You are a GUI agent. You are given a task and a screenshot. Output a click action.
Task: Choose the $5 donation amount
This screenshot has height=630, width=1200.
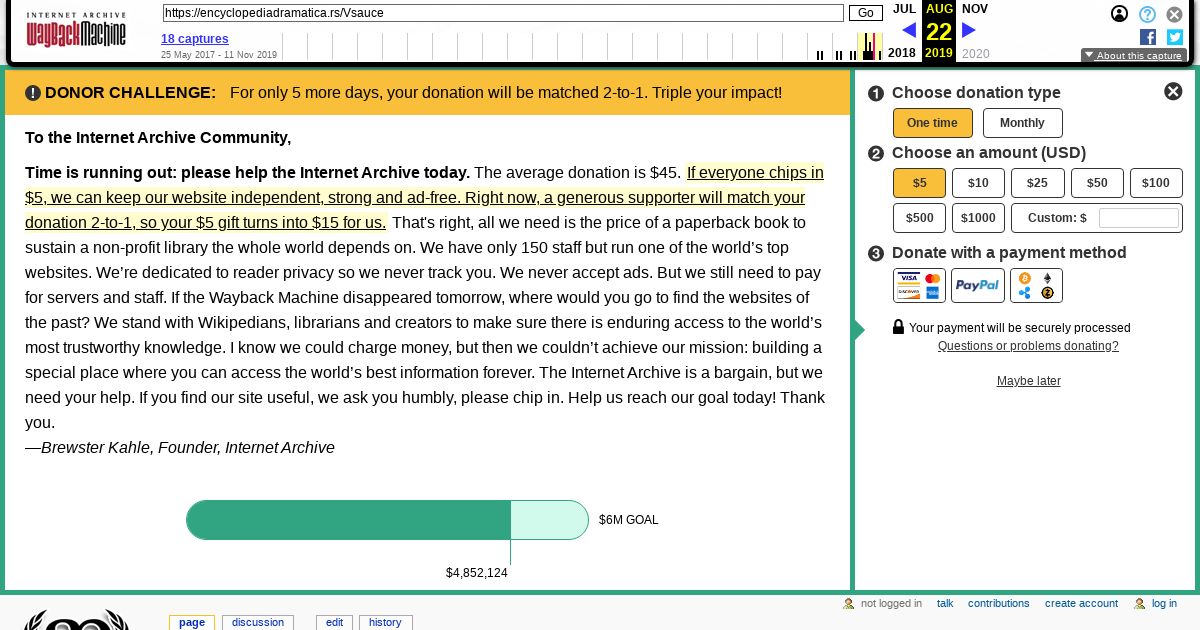point(919,183)
